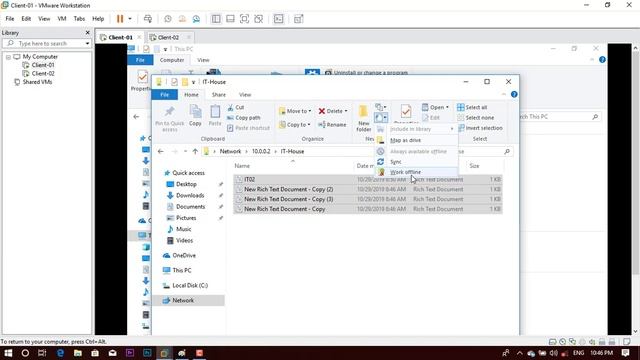This screenshot has width=640, height=360.
Task: Expand the recent locations dropdown arrow
Action: (x=185, y=151)
